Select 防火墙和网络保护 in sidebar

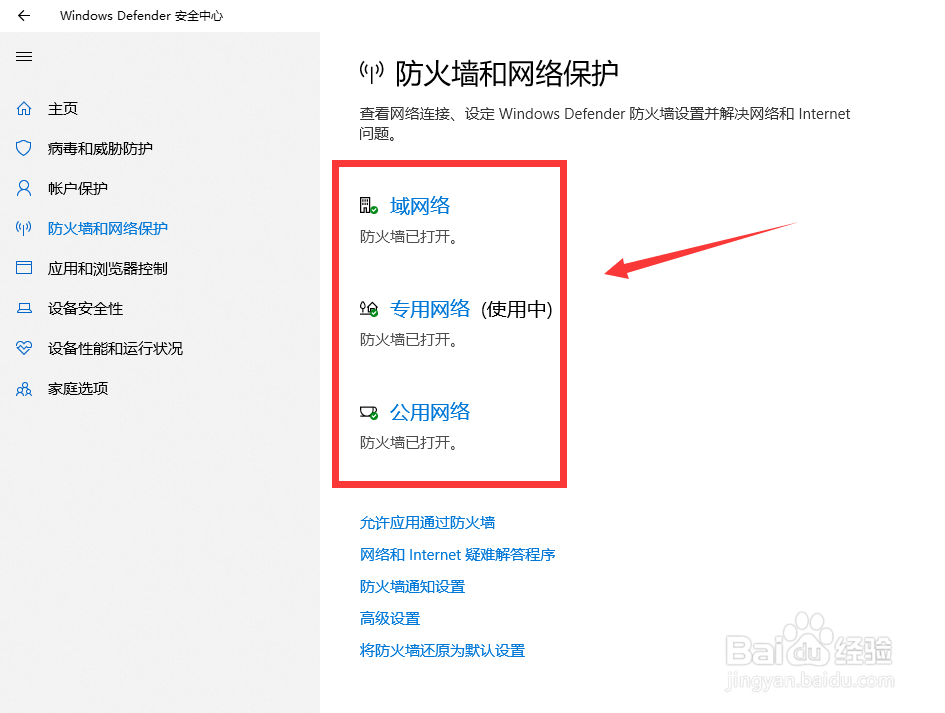coord(108,228)
